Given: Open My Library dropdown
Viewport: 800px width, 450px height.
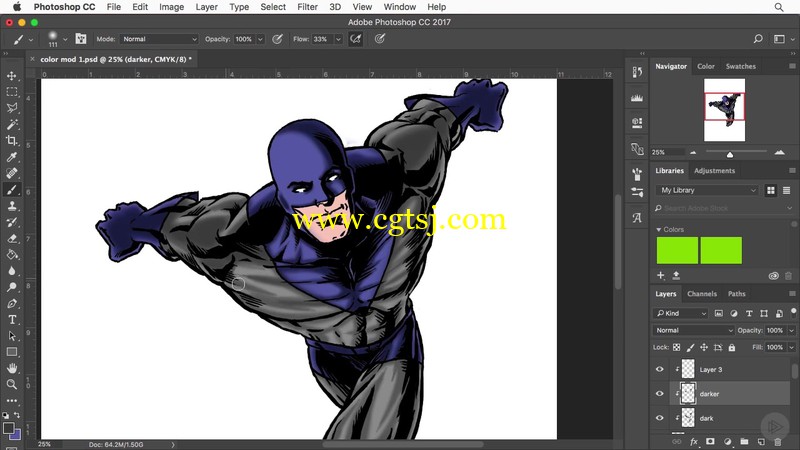Looking at the screenshot, I should pyautogui.click(x=707, y=190).
